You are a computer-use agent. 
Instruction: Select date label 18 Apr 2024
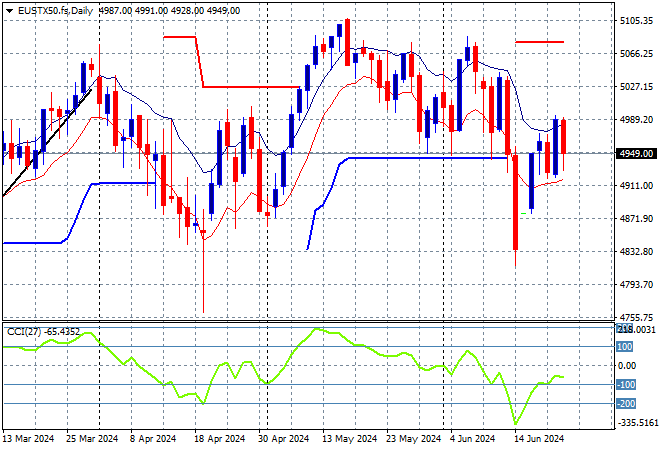point(219,439)
